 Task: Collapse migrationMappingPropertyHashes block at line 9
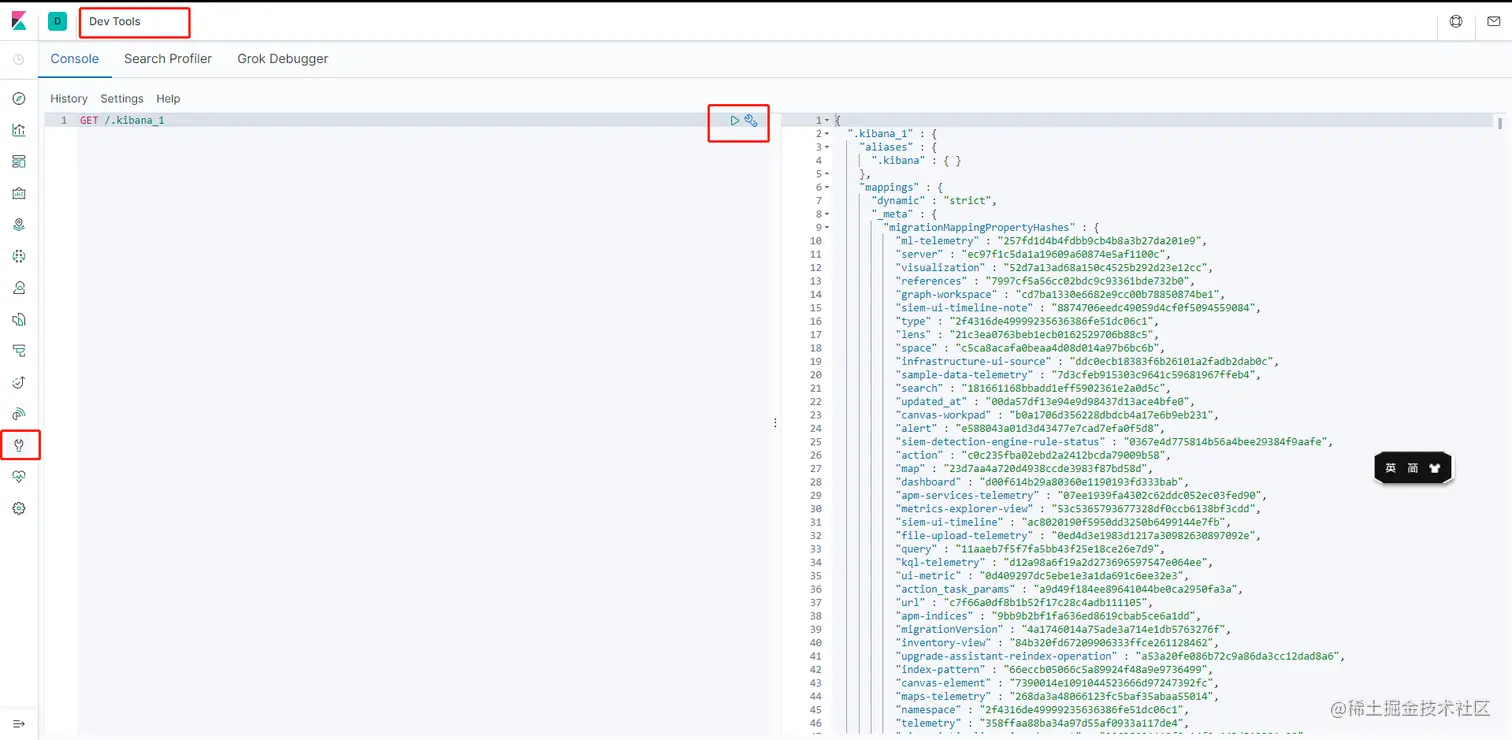coord(827,228)
